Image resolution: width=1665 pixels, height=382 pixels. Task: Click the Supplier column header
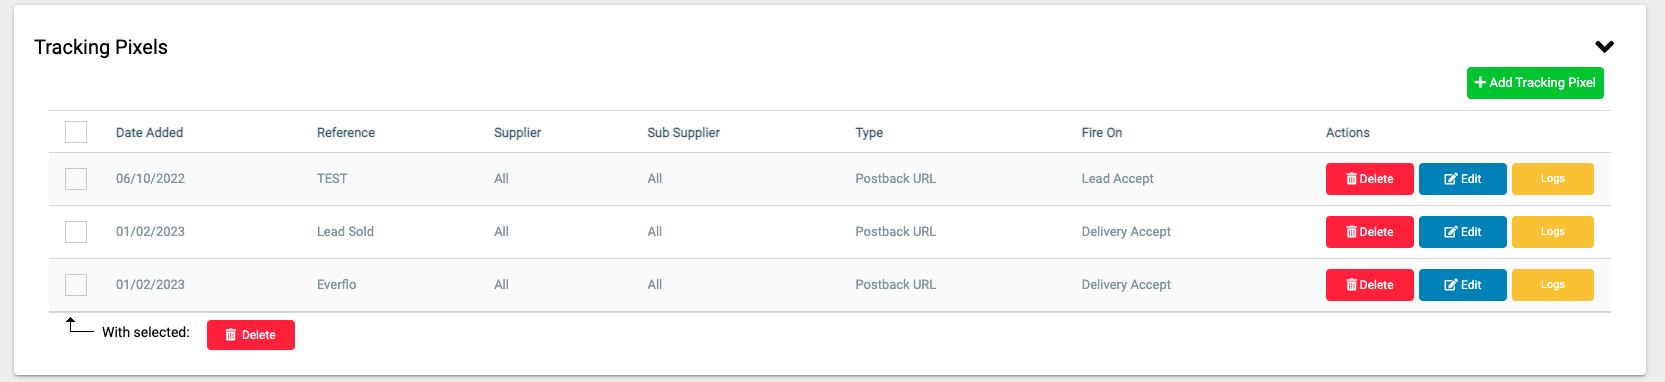(517, 132)
